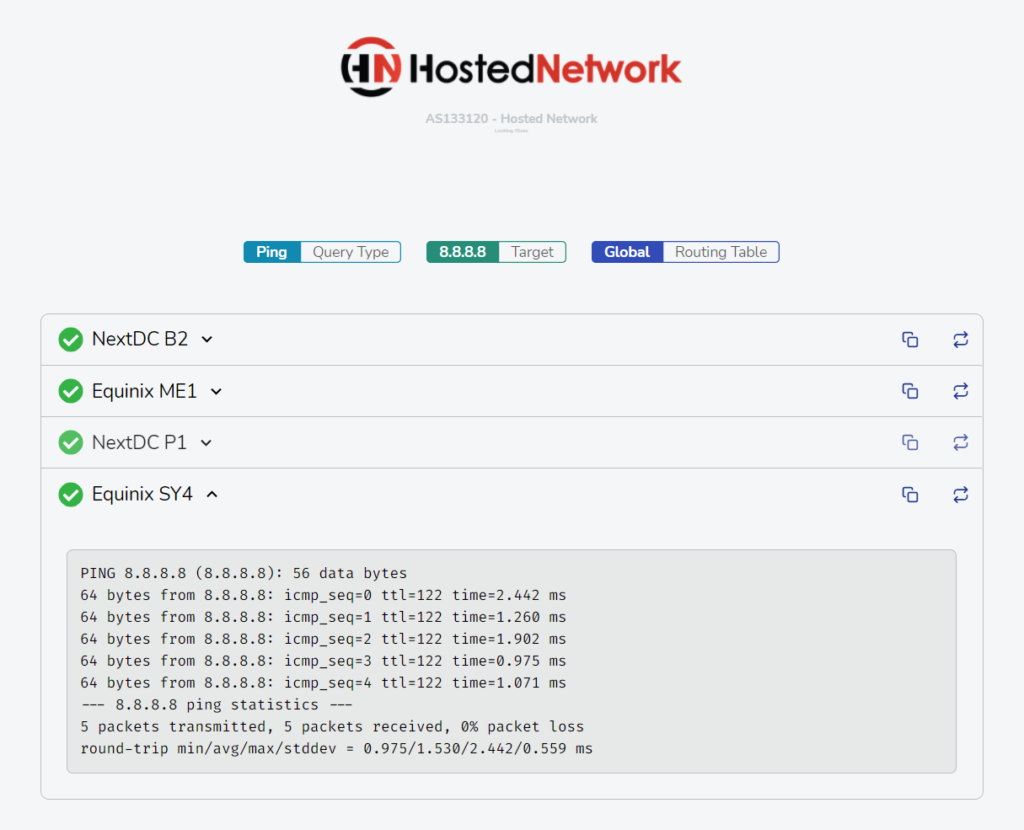Collapse the Equinix SY4 result chevron
Image resolution: width=1024 pixels, height=830 pixels.
click(x=212, y=494)
